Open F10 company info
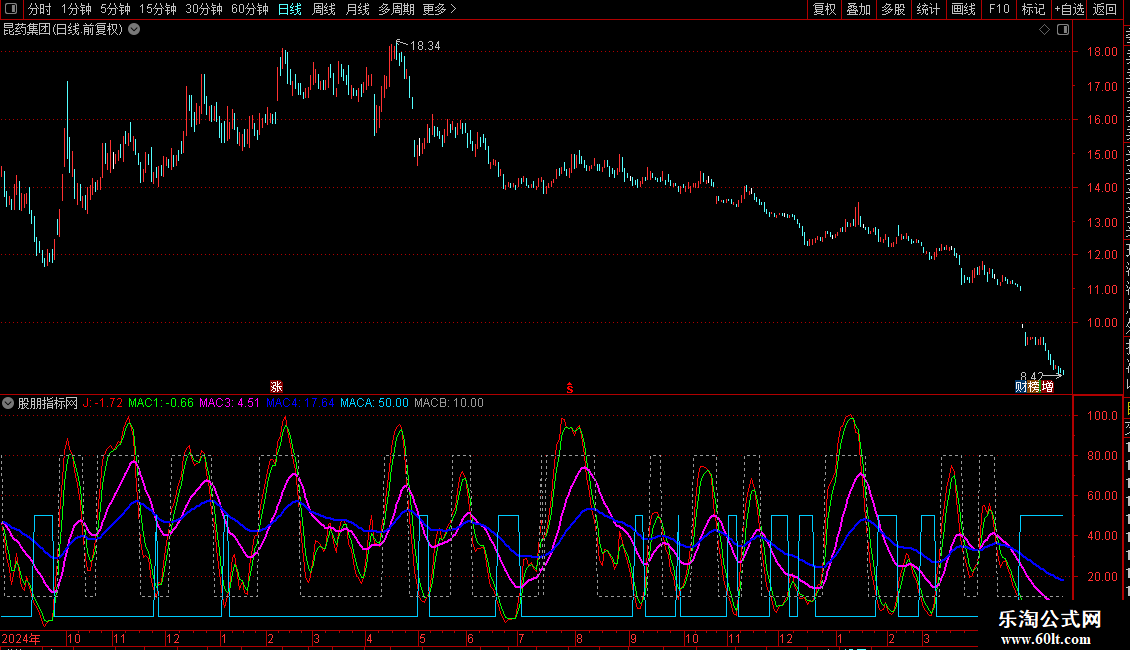Screen dimensions: 1130x650 [x=999, y=9]
